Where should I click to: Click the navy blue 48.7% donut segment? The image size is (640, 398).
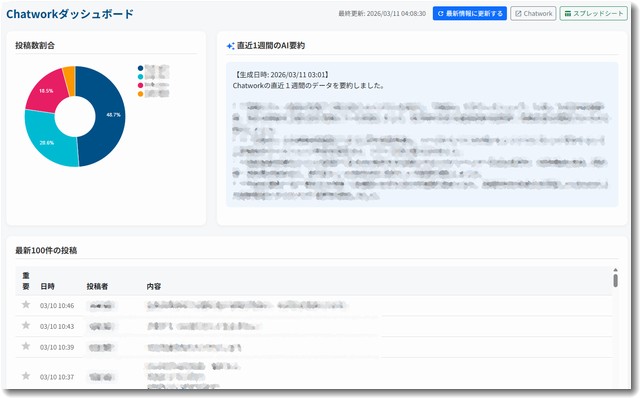(x=110, y=116)
